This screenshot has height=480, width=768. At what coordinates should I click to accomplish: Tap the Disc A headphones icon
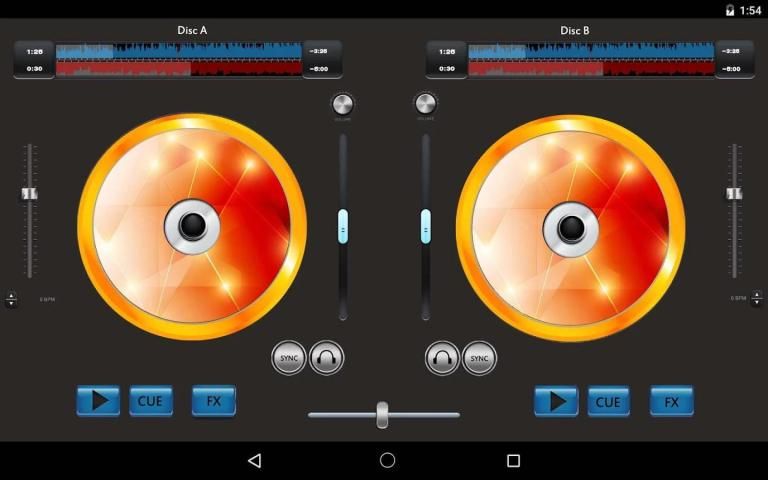tap(326, 358)
